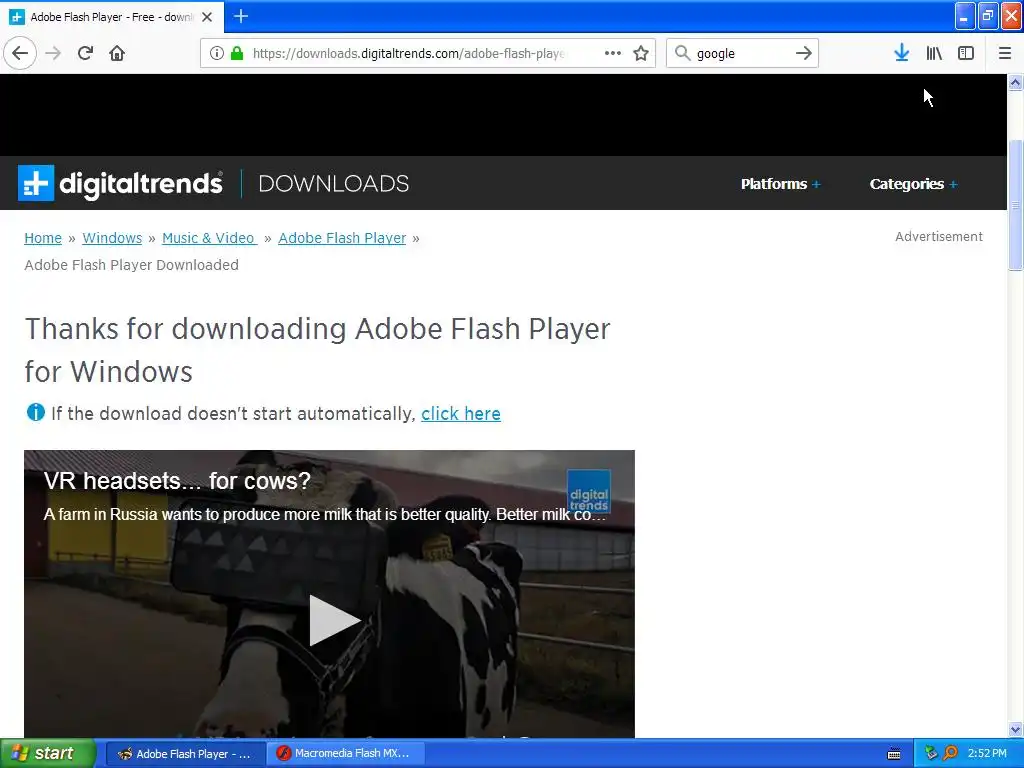Open the Library bookmarks and history icon

click(x=934, y=53)
